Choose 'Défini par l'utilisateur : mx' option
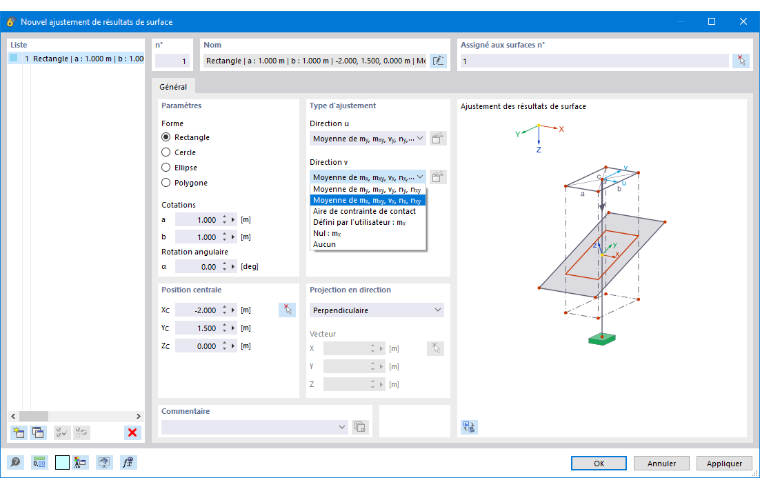Viewport: 760px width, 489px height. pyautogui.click(x=368, y=222)
